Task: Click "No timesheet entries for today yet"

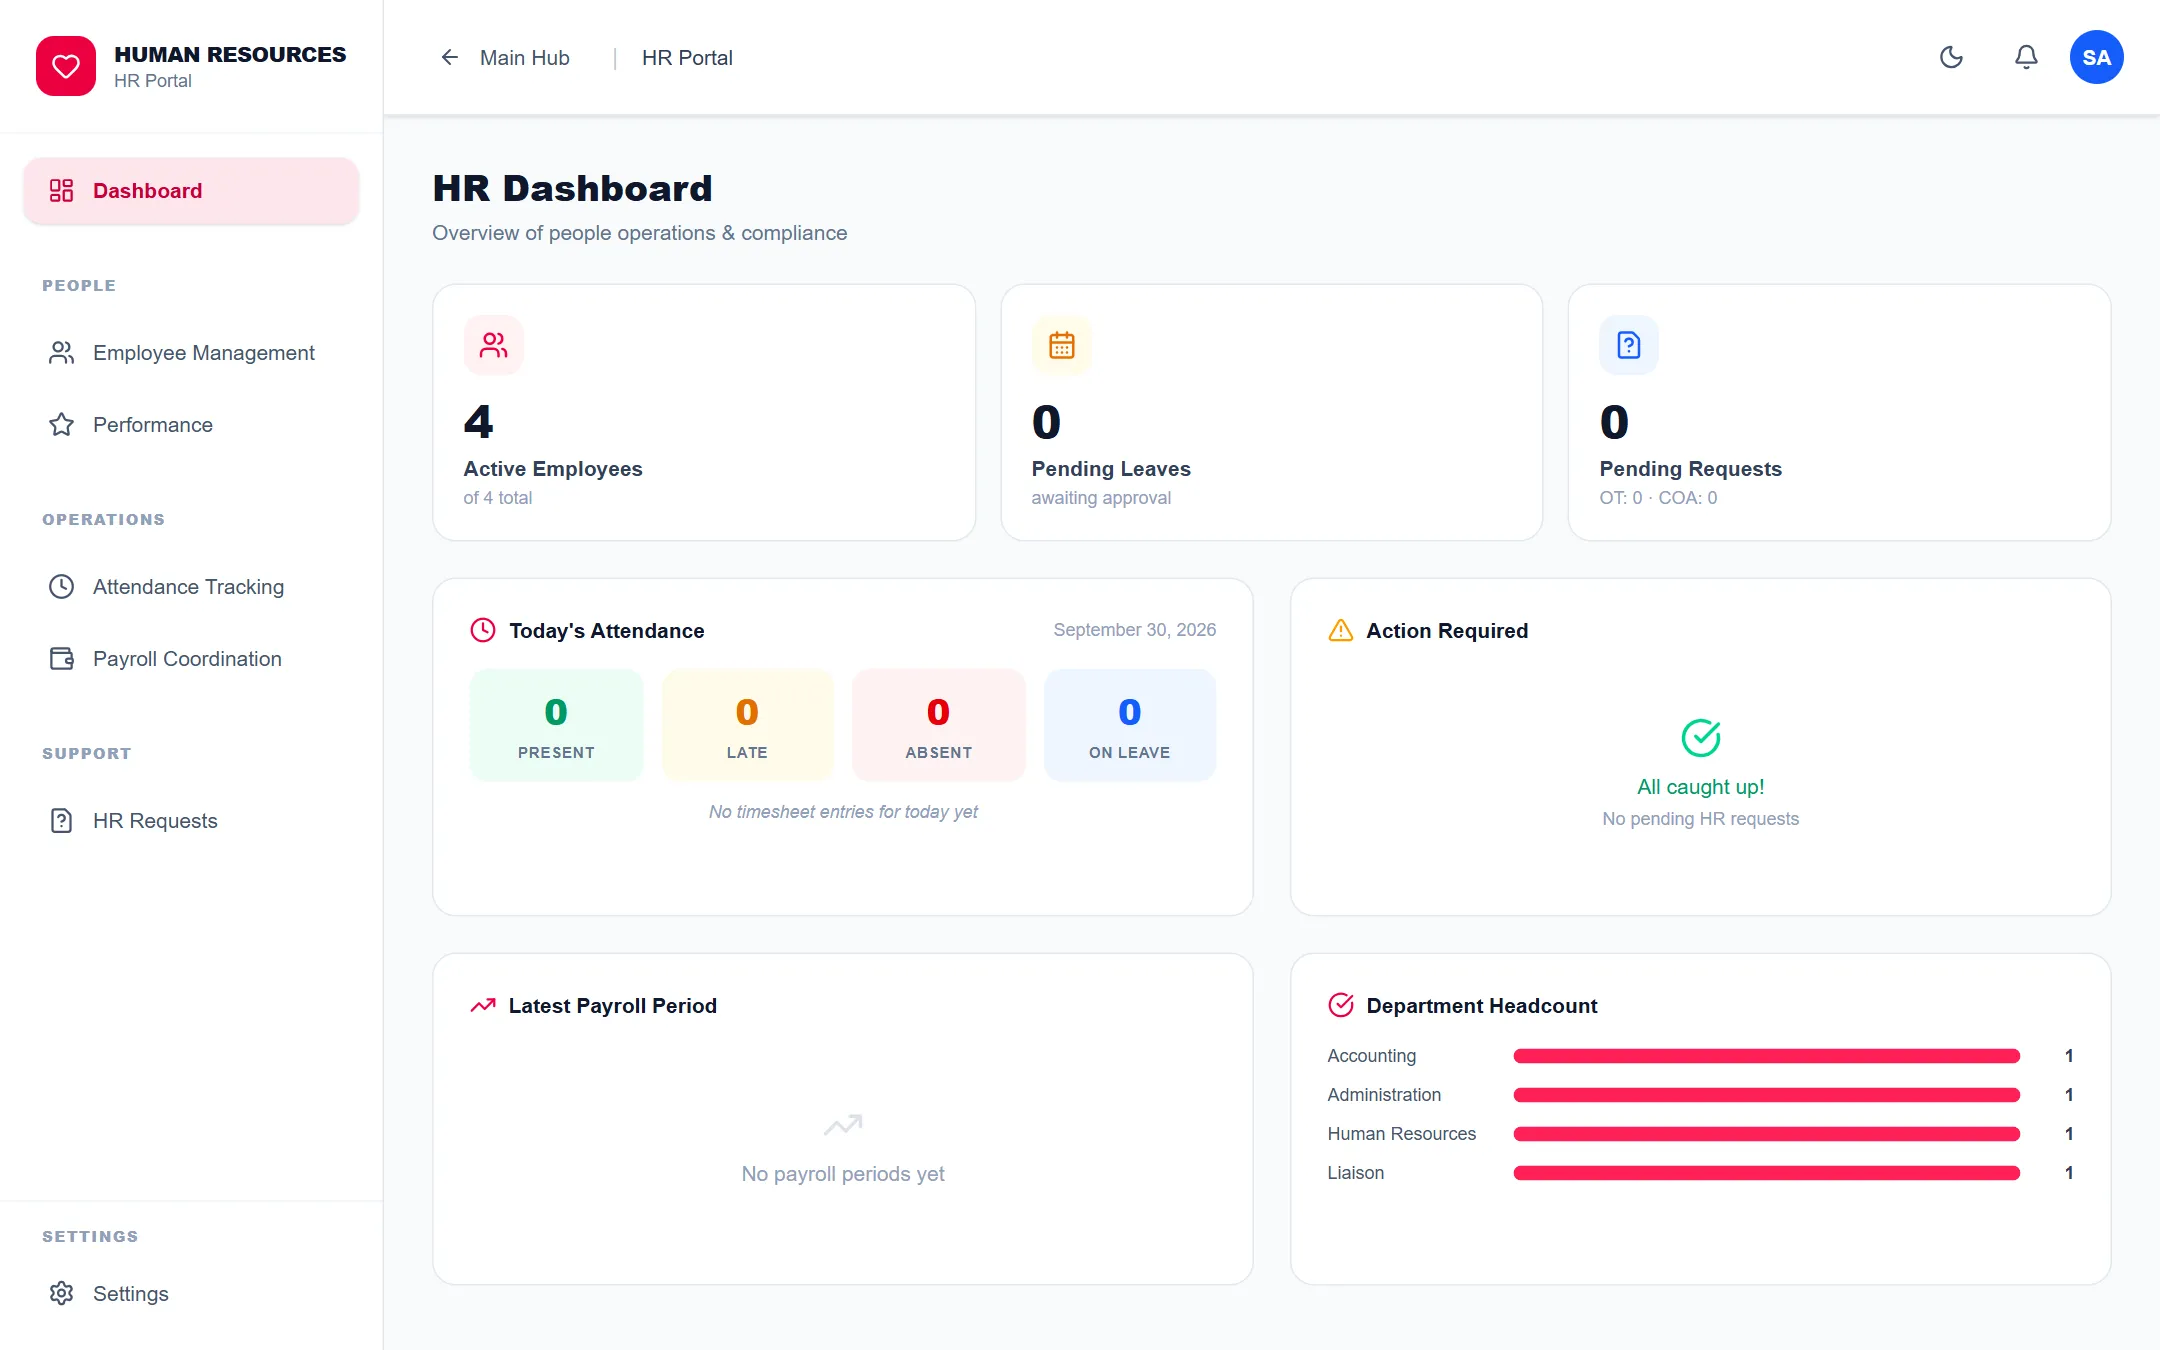Action: [843, 812]
